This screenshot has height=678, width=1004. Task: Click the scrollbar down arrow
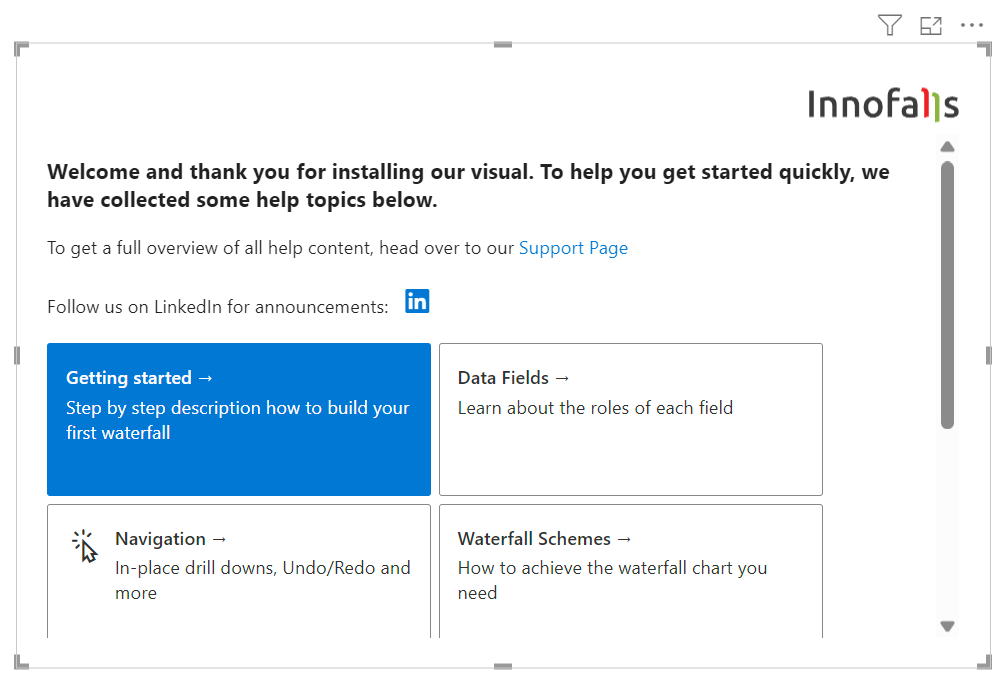[947, 626]
